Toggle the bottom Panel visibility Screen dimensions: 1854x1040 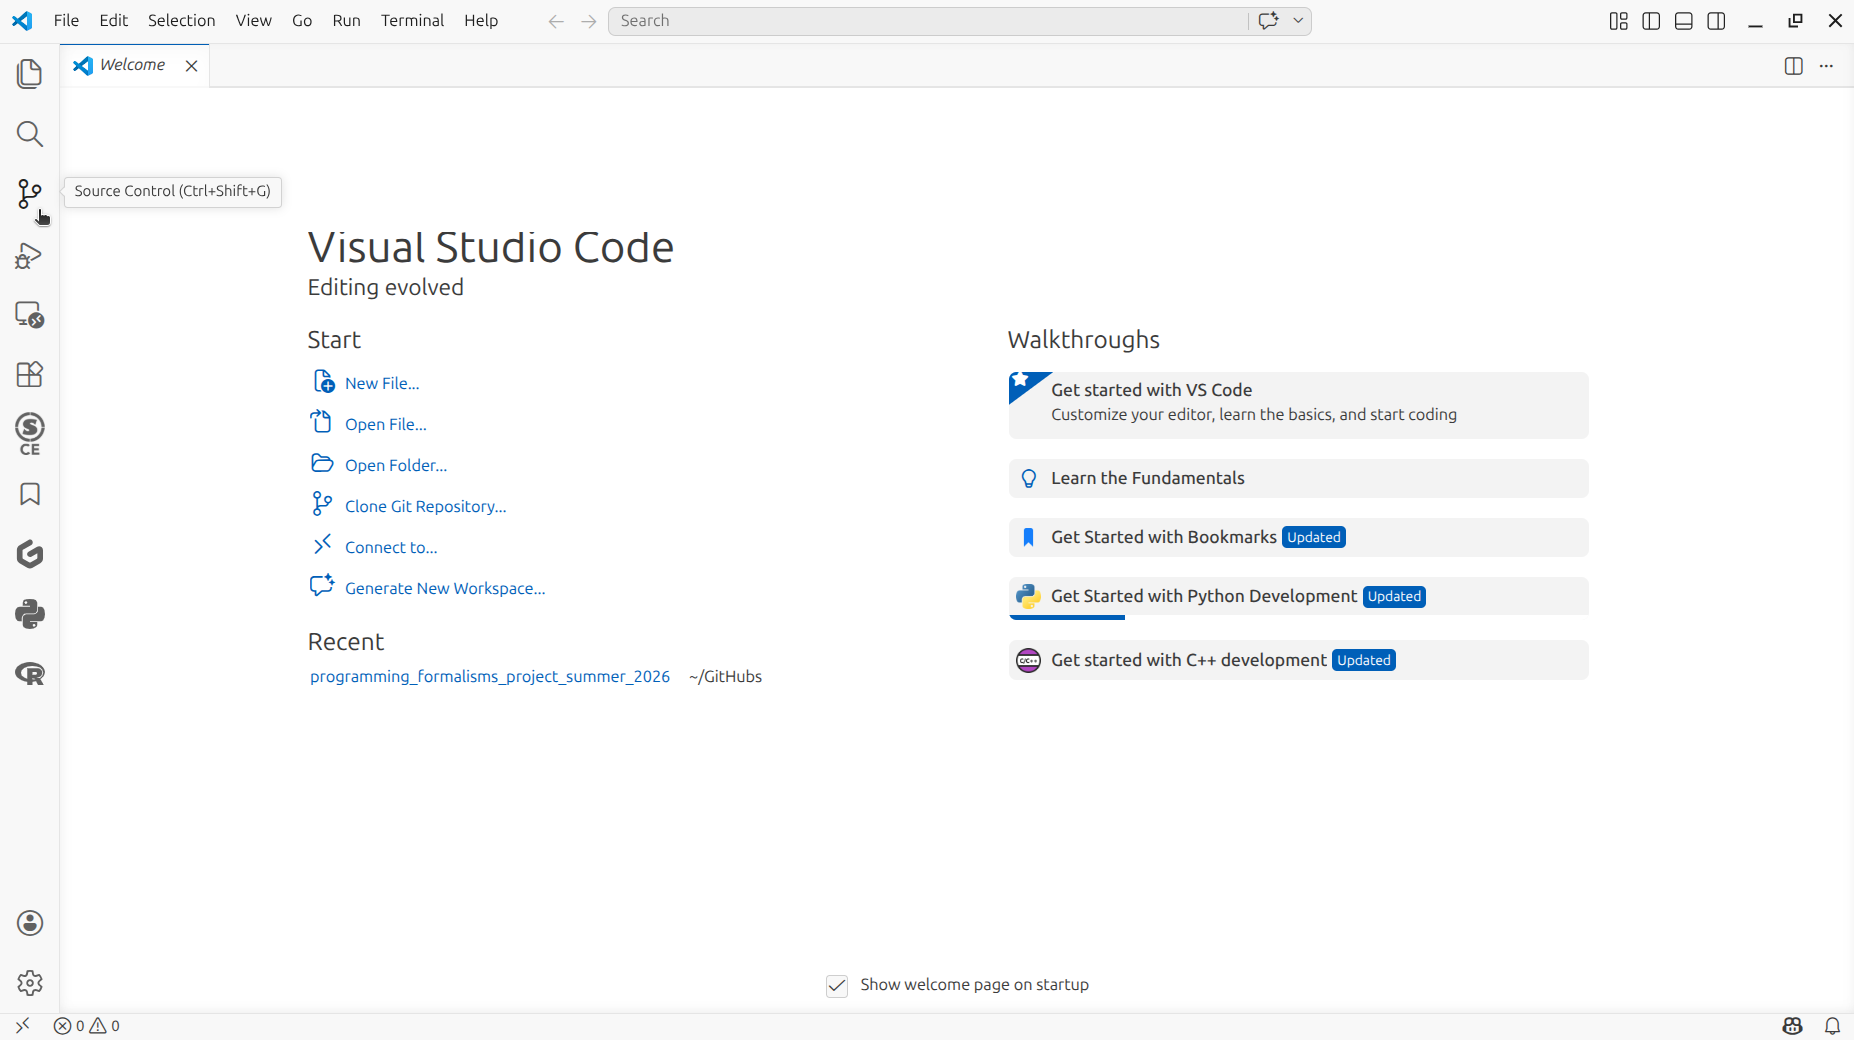click(1684, 21)
